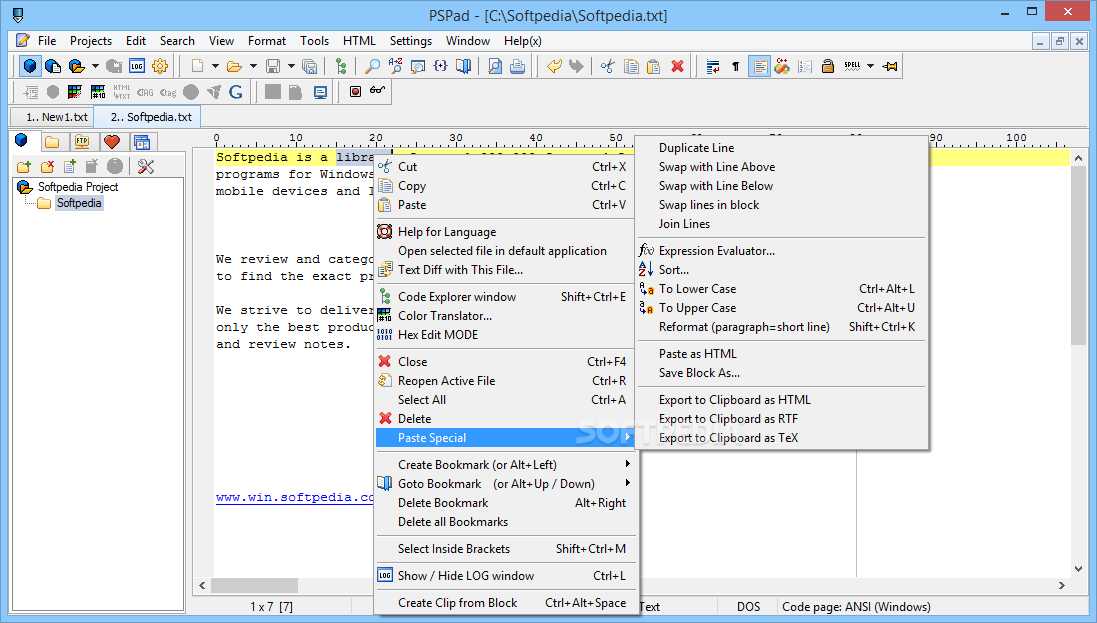Viewport: 1097px width, 623px height.
Task: Click the Replace A-to-Z search icon
Action: [395, 66]
